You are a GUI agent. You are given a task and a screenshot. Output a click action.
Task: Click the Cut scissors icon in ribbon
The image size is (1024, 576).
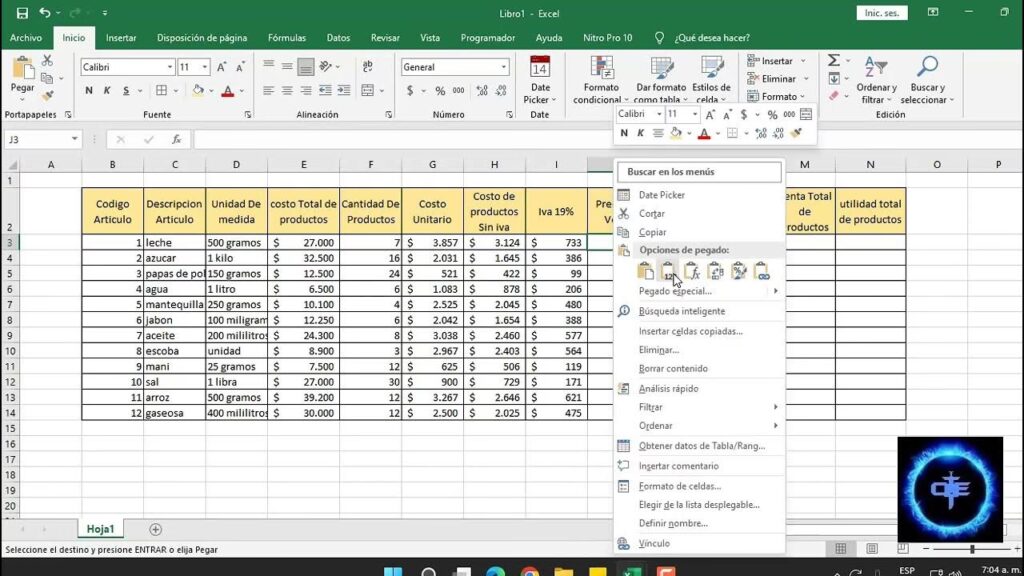47,61
